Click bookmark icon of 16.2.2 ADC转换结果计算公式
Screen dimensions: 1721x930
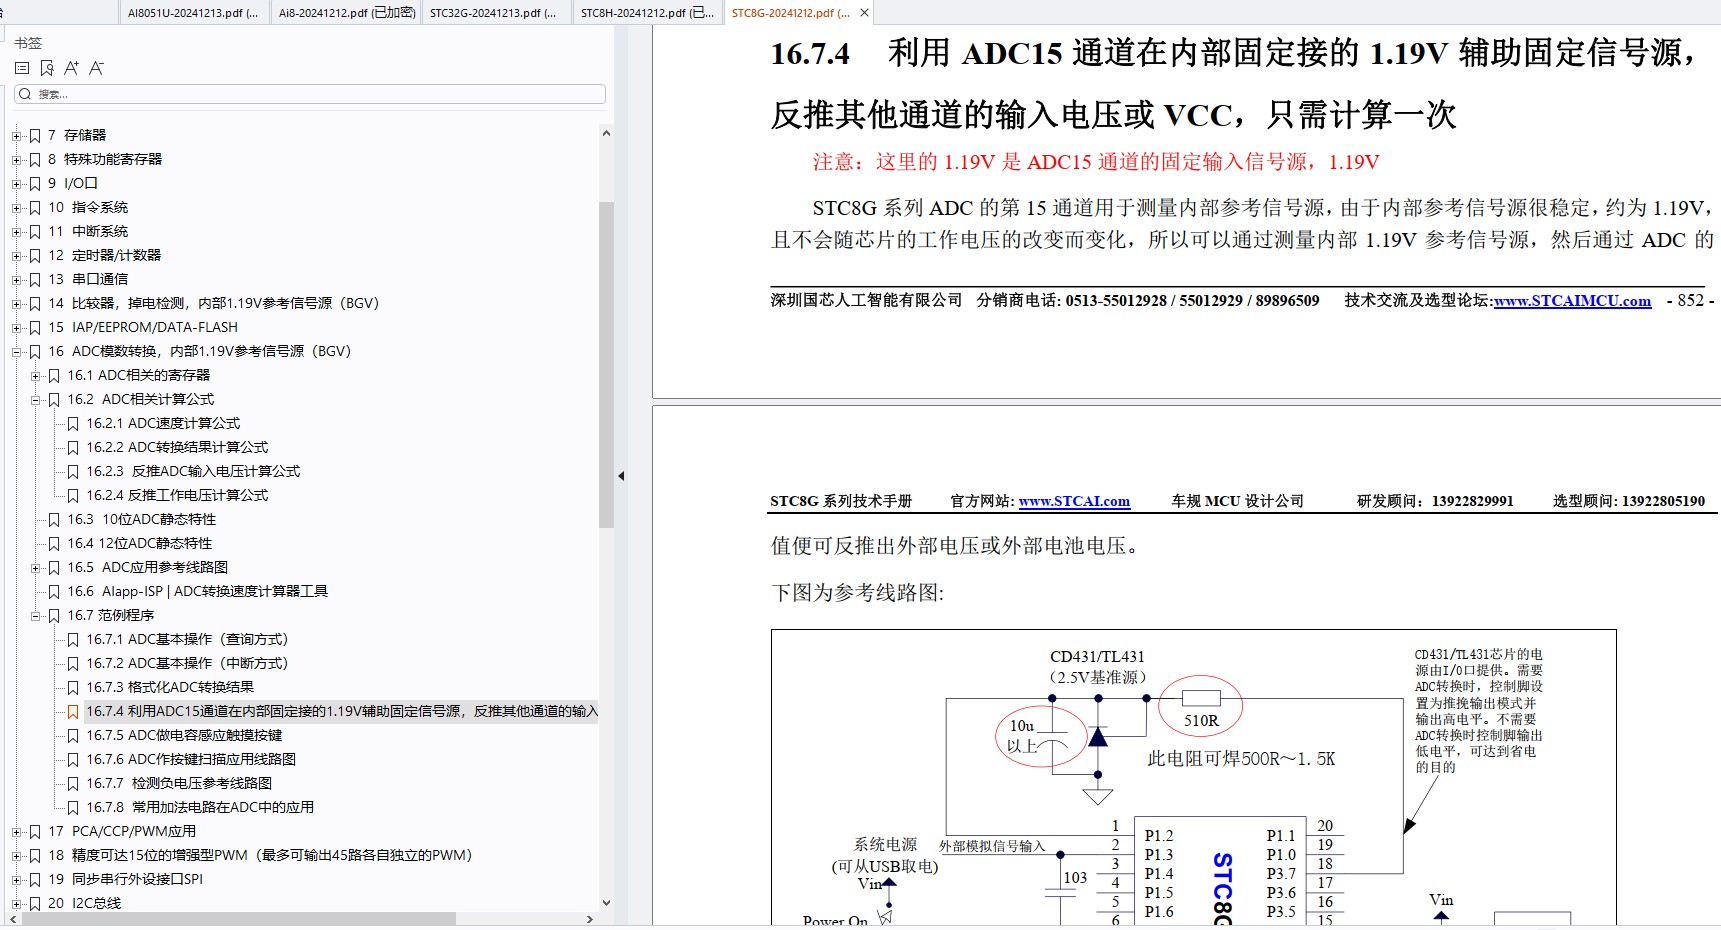[73, 447]
